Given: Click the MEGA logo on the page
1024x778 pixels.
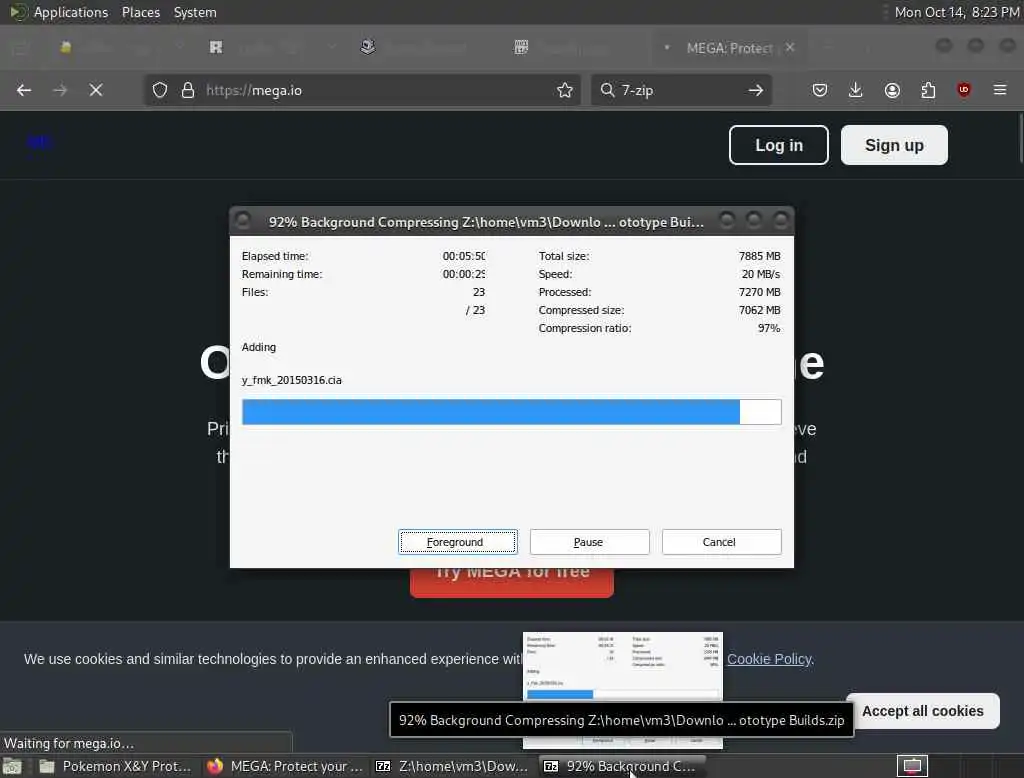Looking at the screenshot, I should [x=39, y=142].
